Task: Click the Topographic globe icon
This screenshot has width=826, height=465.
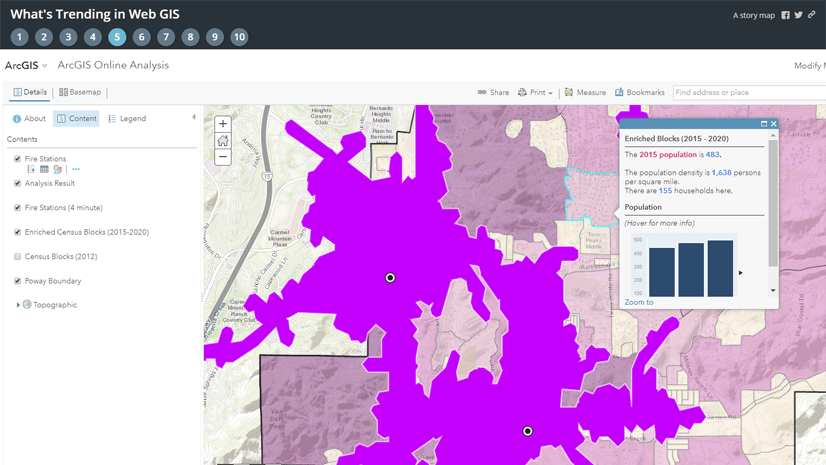Action: tap(27, 304)
